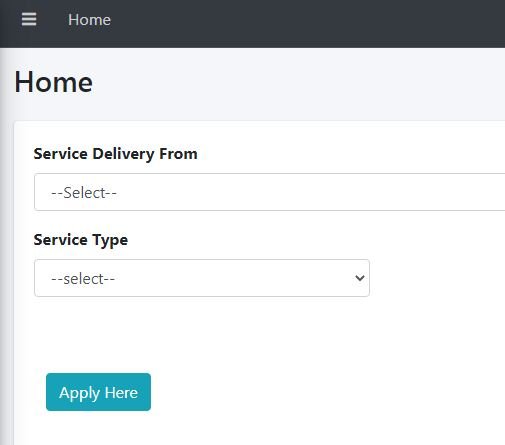Select the --Select-- placeholder in delivery field

click(84, 193)
